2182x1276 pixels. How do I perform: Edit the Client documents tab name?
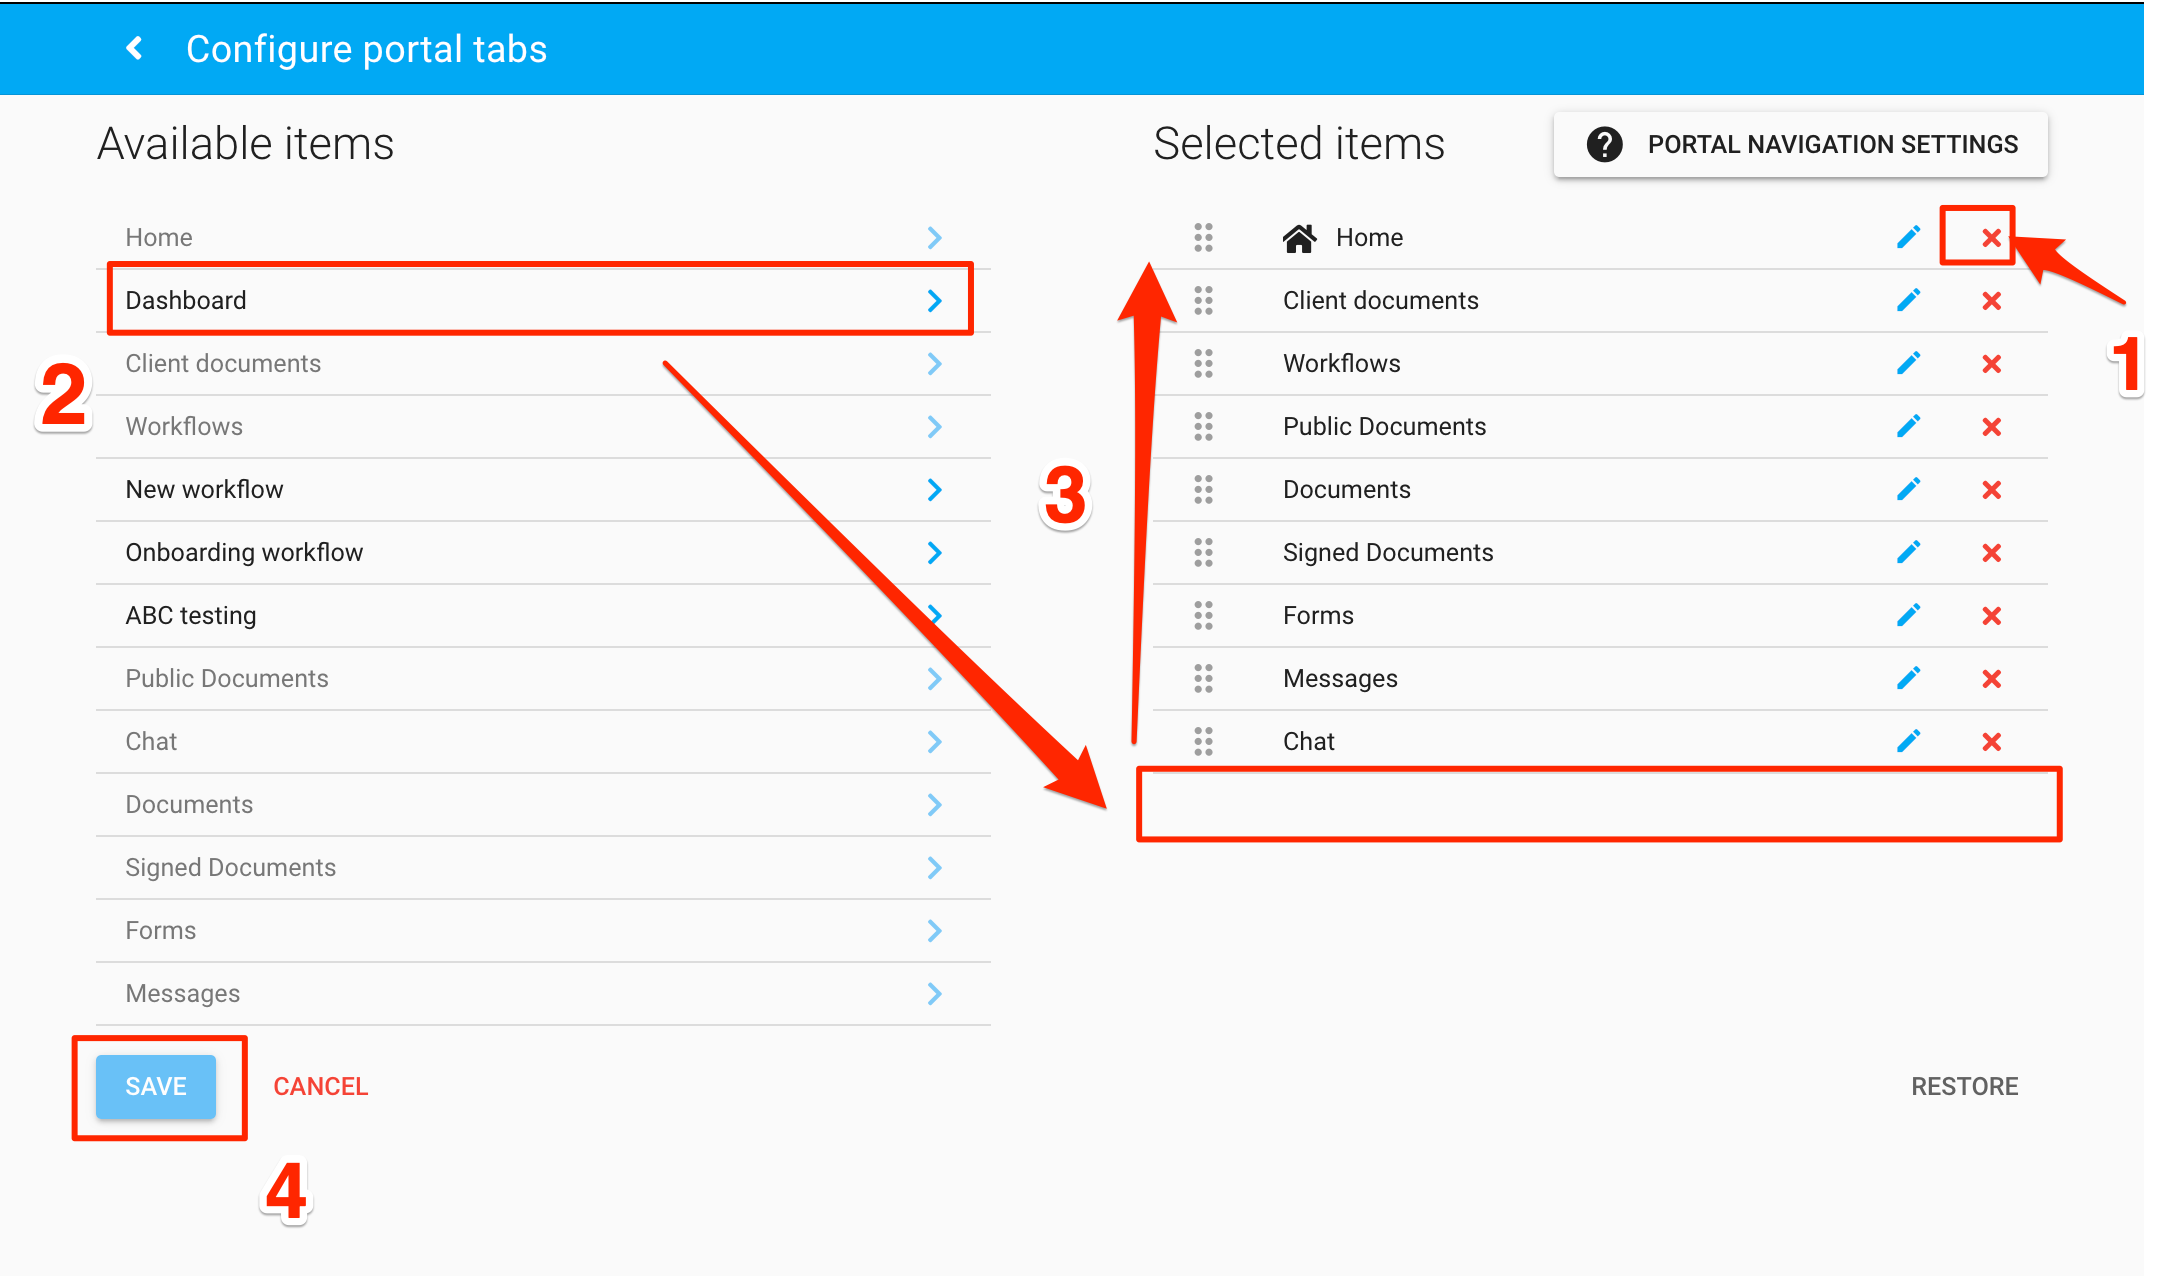coord(1908,300)
